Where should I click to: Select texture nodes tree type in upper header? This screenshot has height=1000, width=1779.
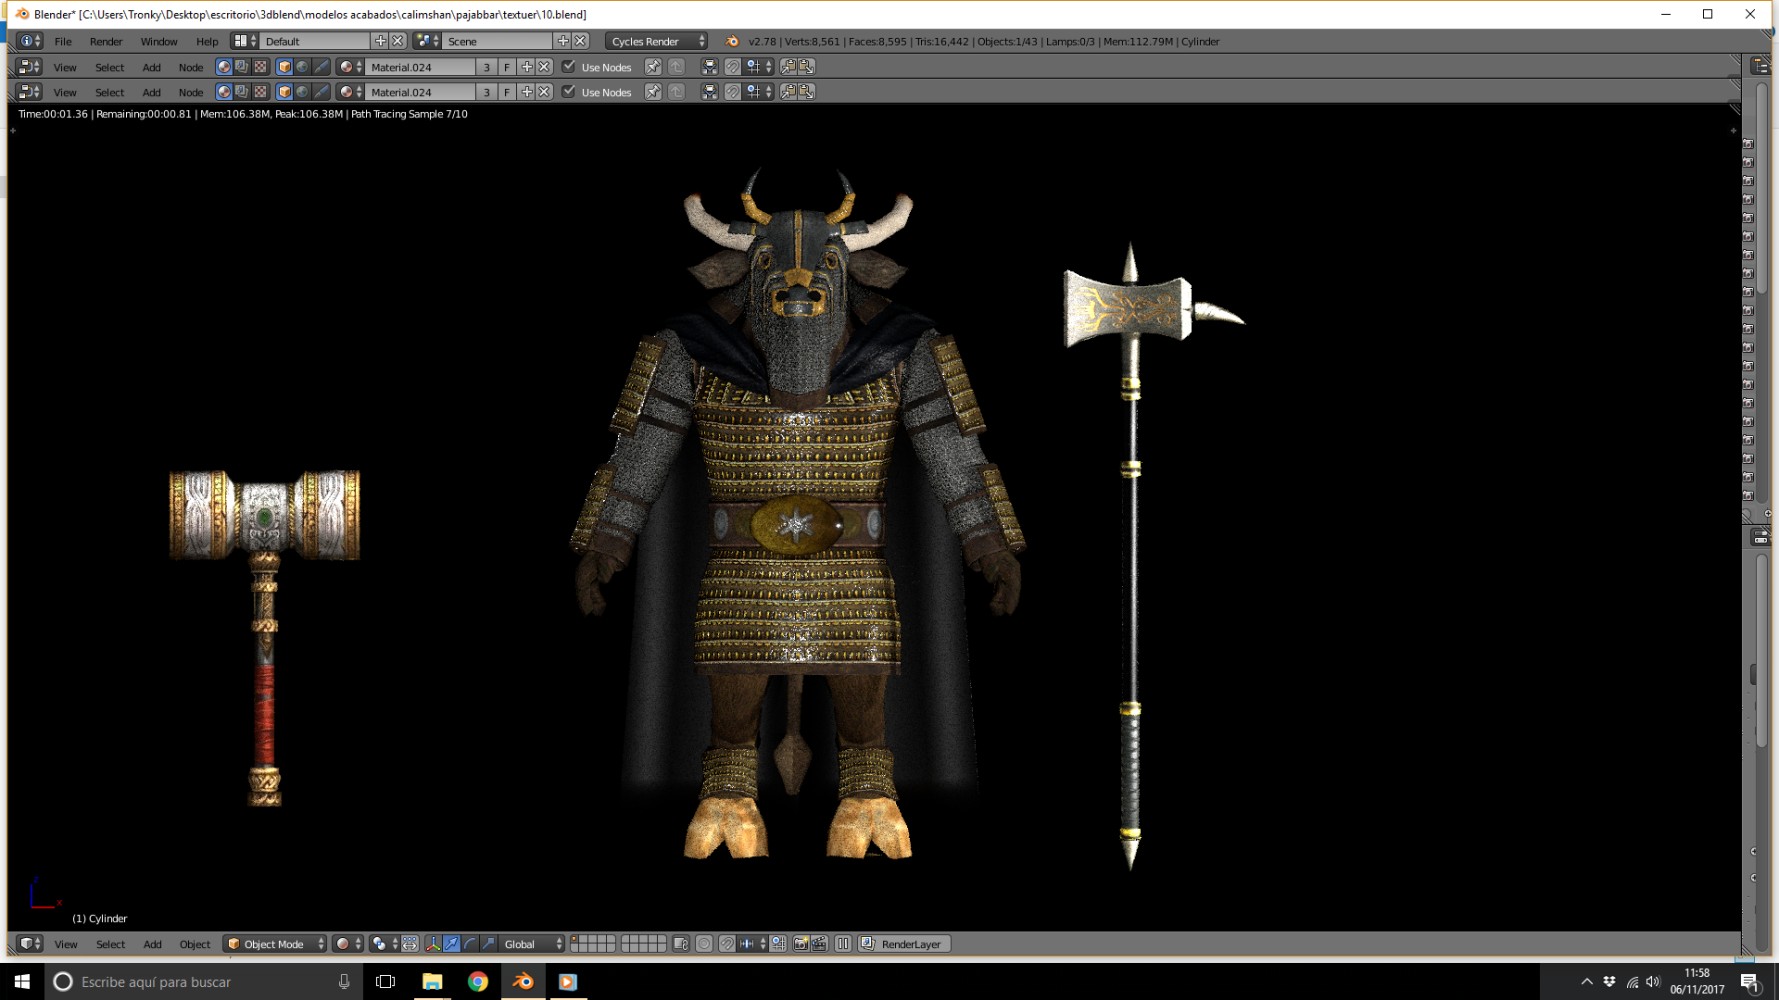[261, 67]
